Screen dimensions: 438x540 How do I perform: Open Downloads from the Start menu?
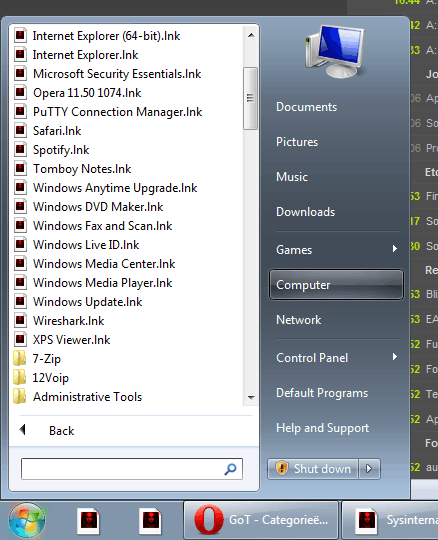tap(305, 212)
